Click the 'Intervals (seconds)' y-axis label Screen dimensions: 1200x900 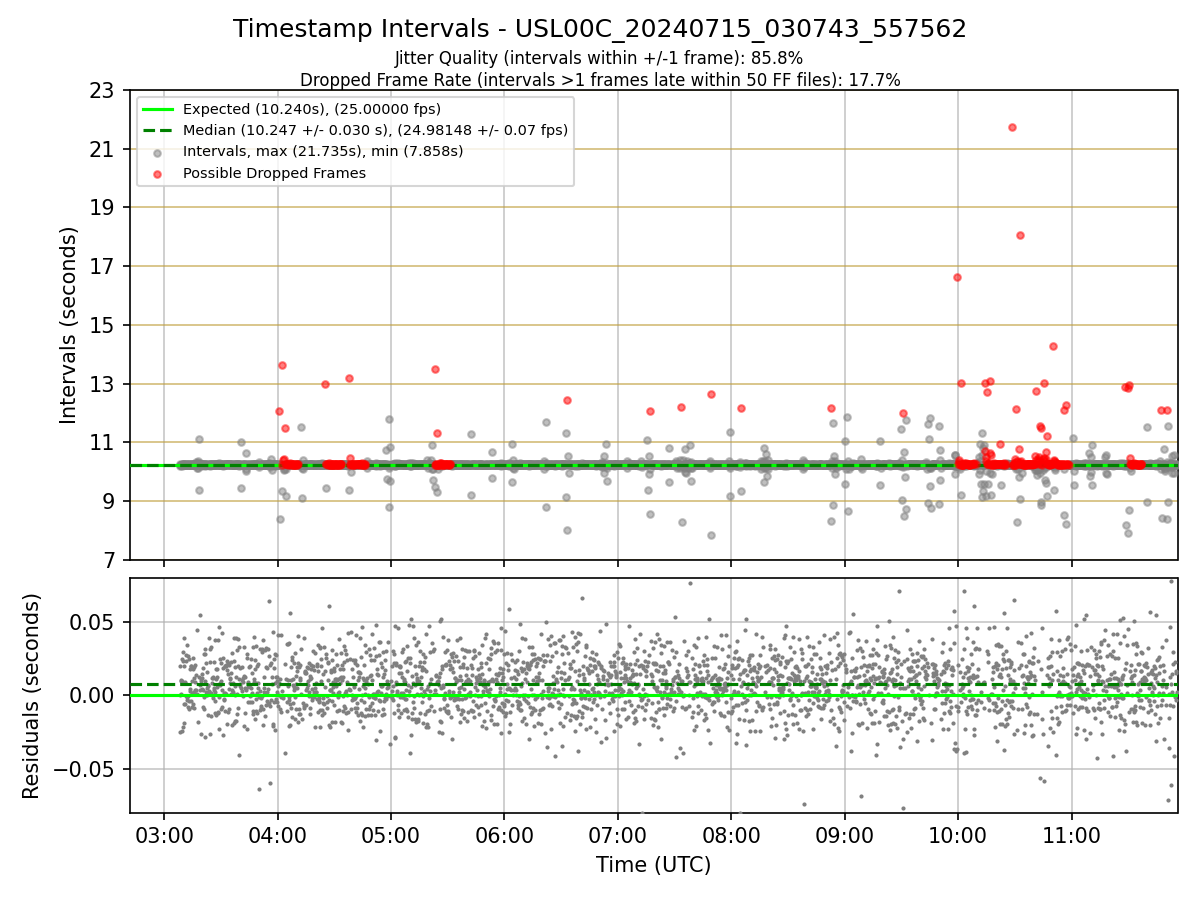tap(69, 325)
